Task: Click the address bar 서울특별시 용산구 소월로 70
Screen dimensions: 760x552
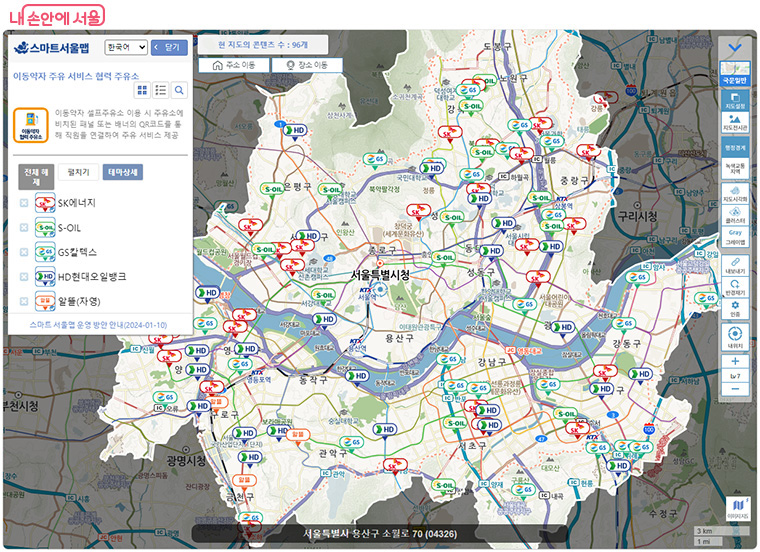Action: coord(380,534)
